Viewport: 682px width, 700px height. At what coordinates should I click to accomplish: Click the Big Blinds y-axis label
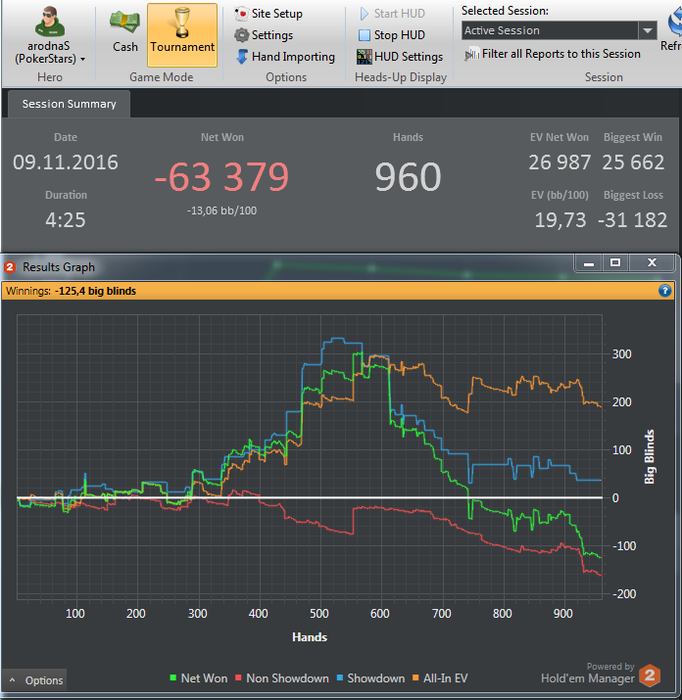click(x=649, y=457)
